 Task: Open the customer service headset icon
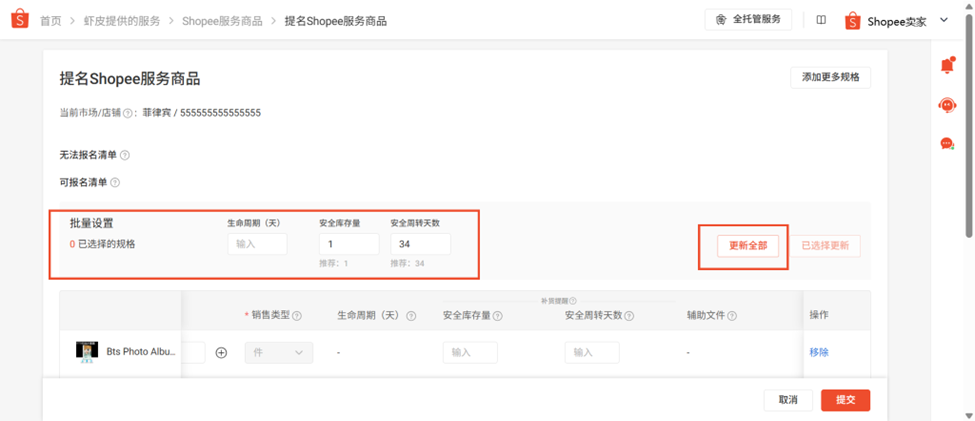pyautogui.click(x=947, y=105)
